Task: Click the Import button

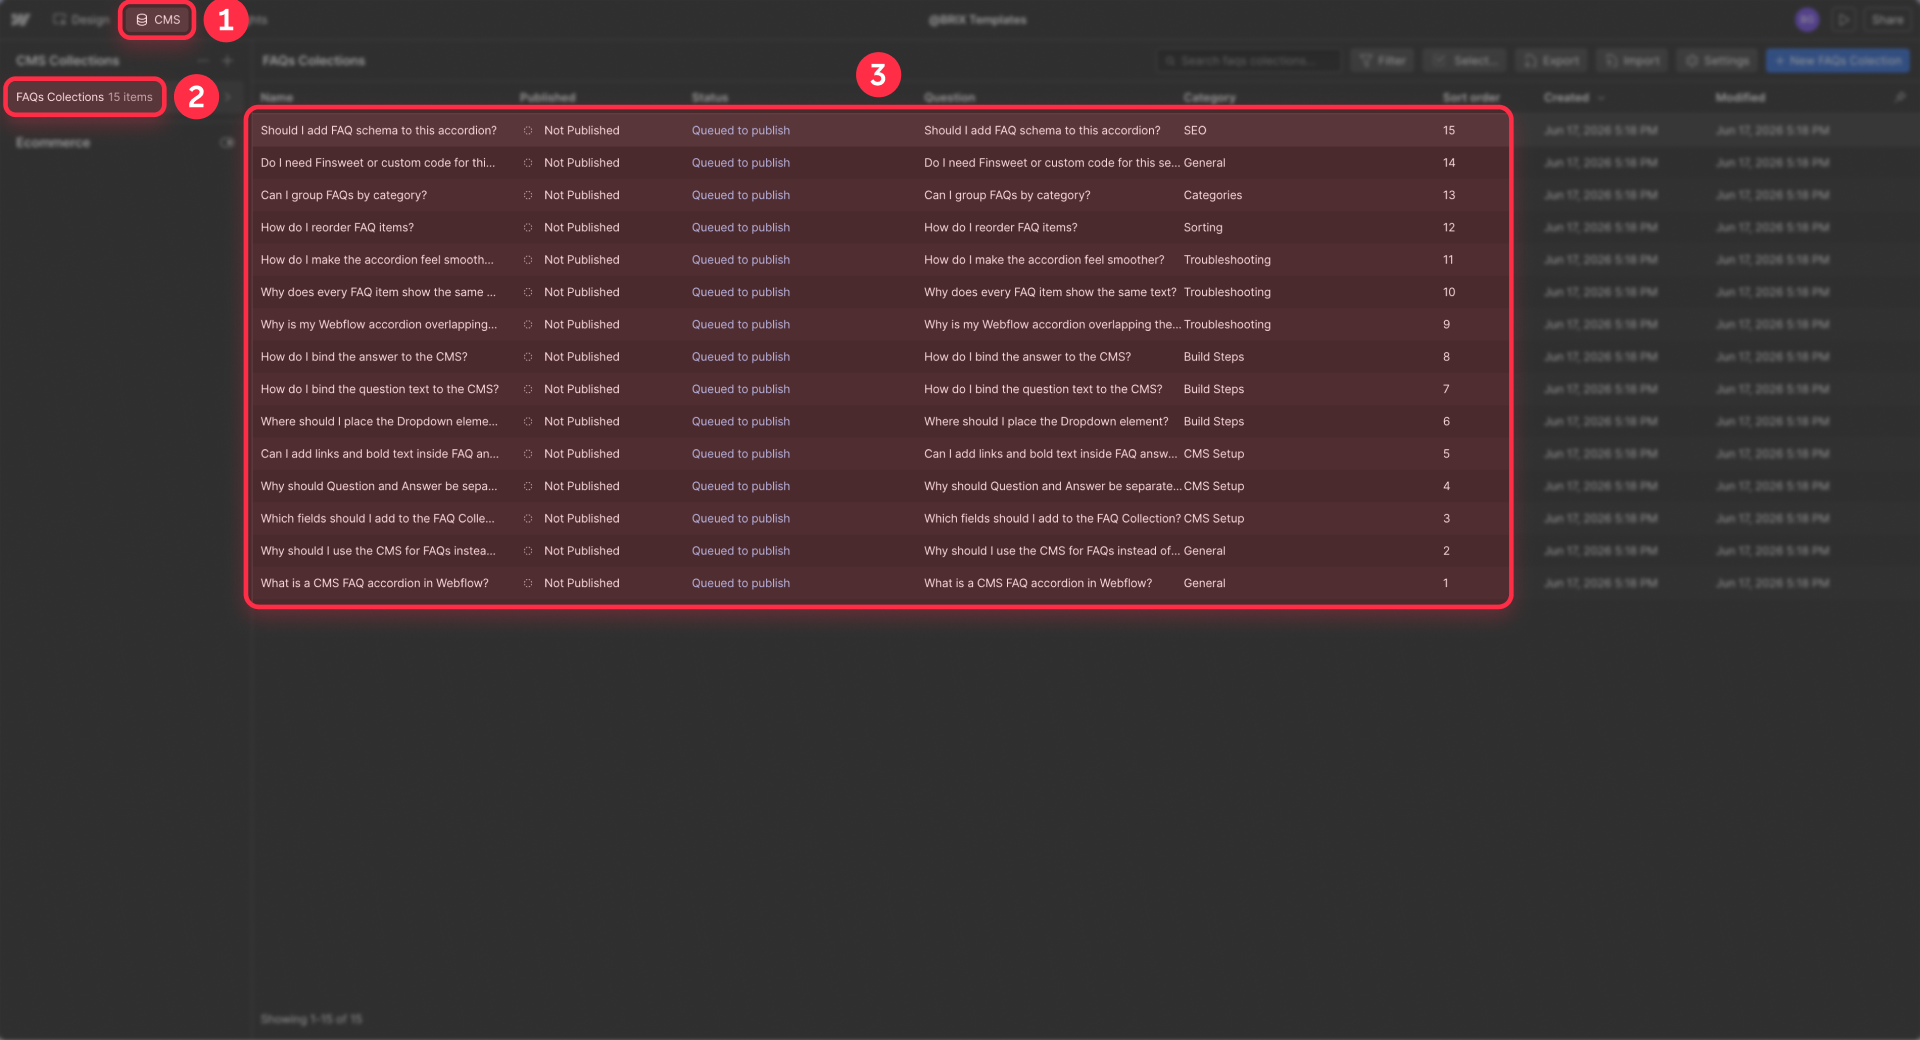Action: 1632,61
